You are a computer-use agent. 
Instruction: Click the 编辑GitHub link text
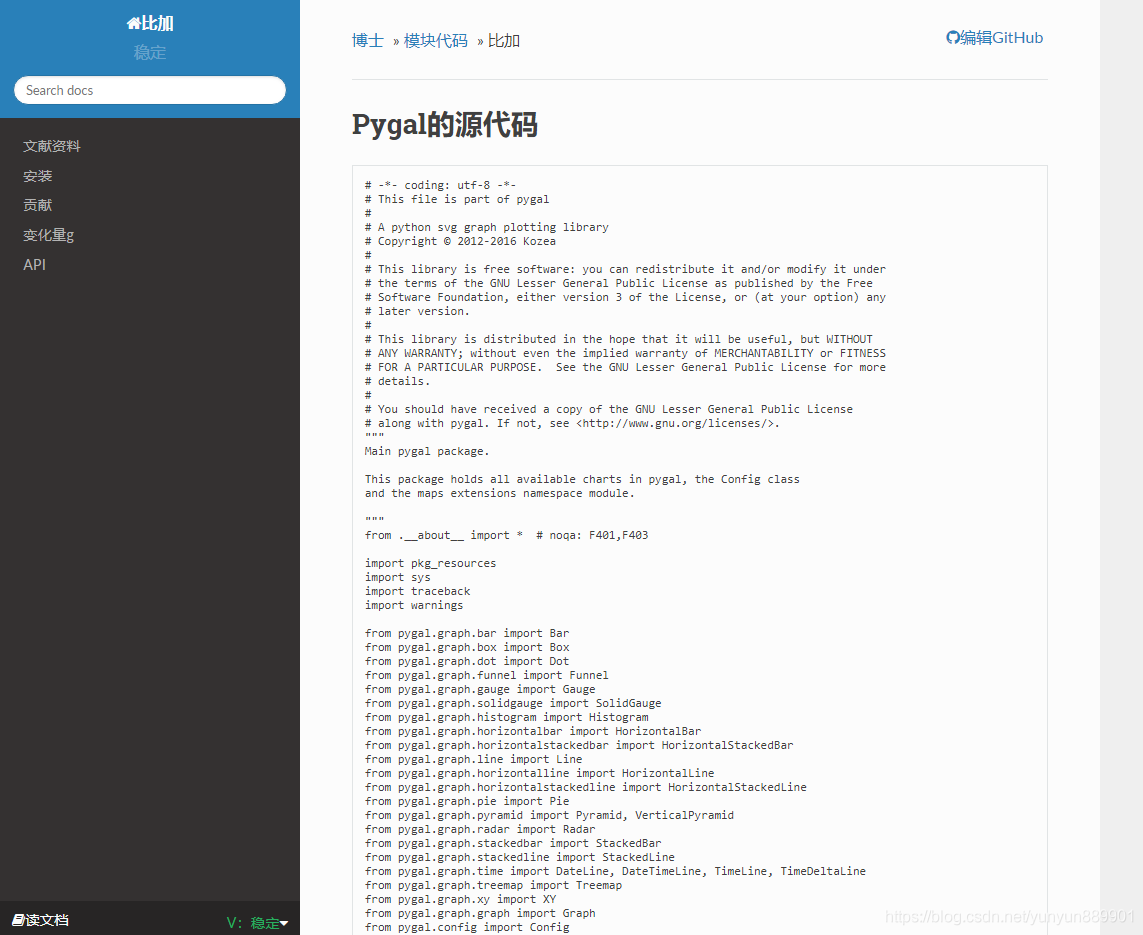(x=1002, y=38)
